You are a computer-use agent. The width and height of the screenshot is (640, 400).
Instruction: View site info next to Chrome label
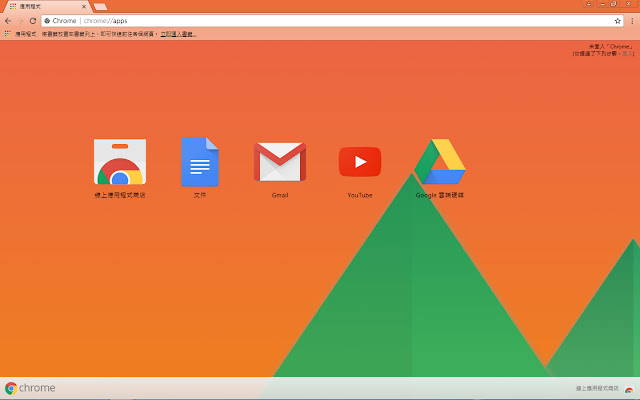pyautogui.click(x=47, y=21)
